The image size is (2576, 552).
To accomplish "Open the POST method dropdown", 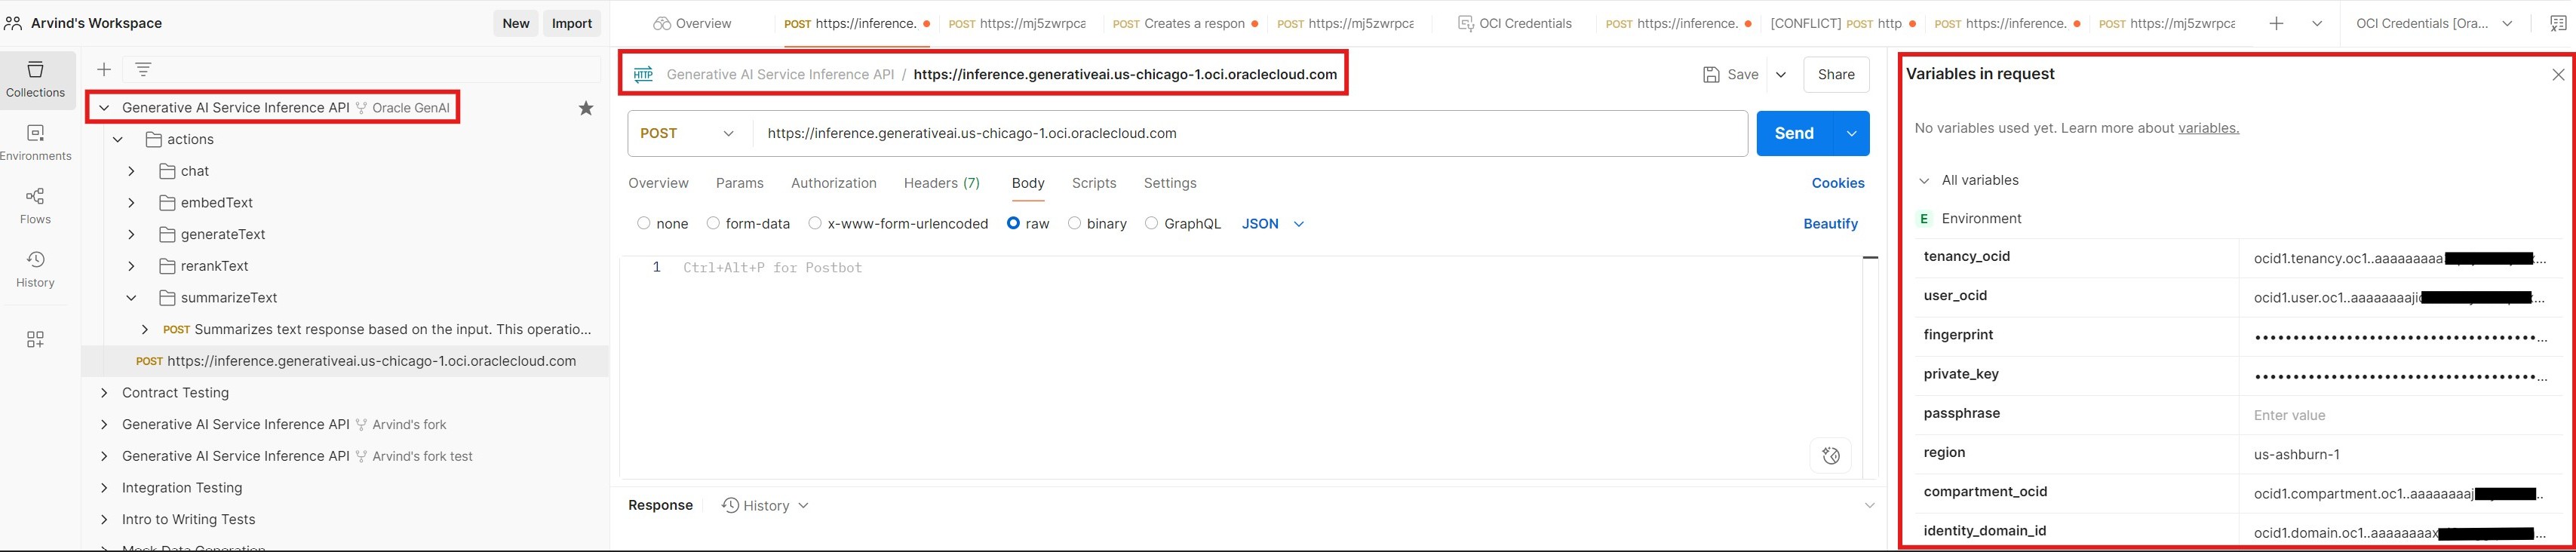I will [x=688, y=133].
